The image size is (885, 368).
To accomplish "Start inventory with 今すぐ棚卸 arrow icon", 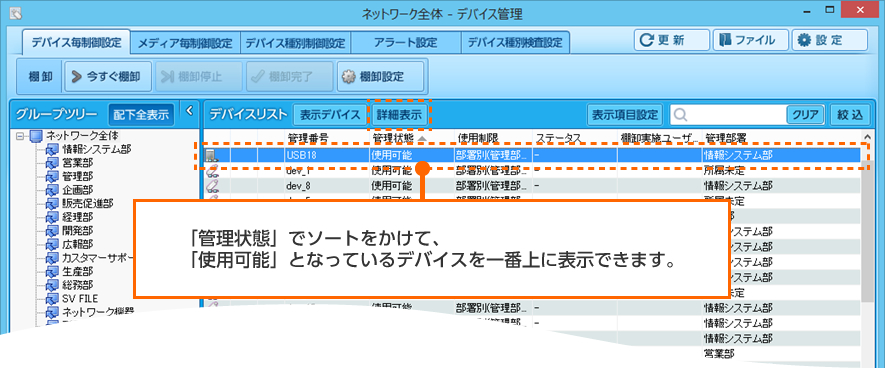I will [108, 77].
